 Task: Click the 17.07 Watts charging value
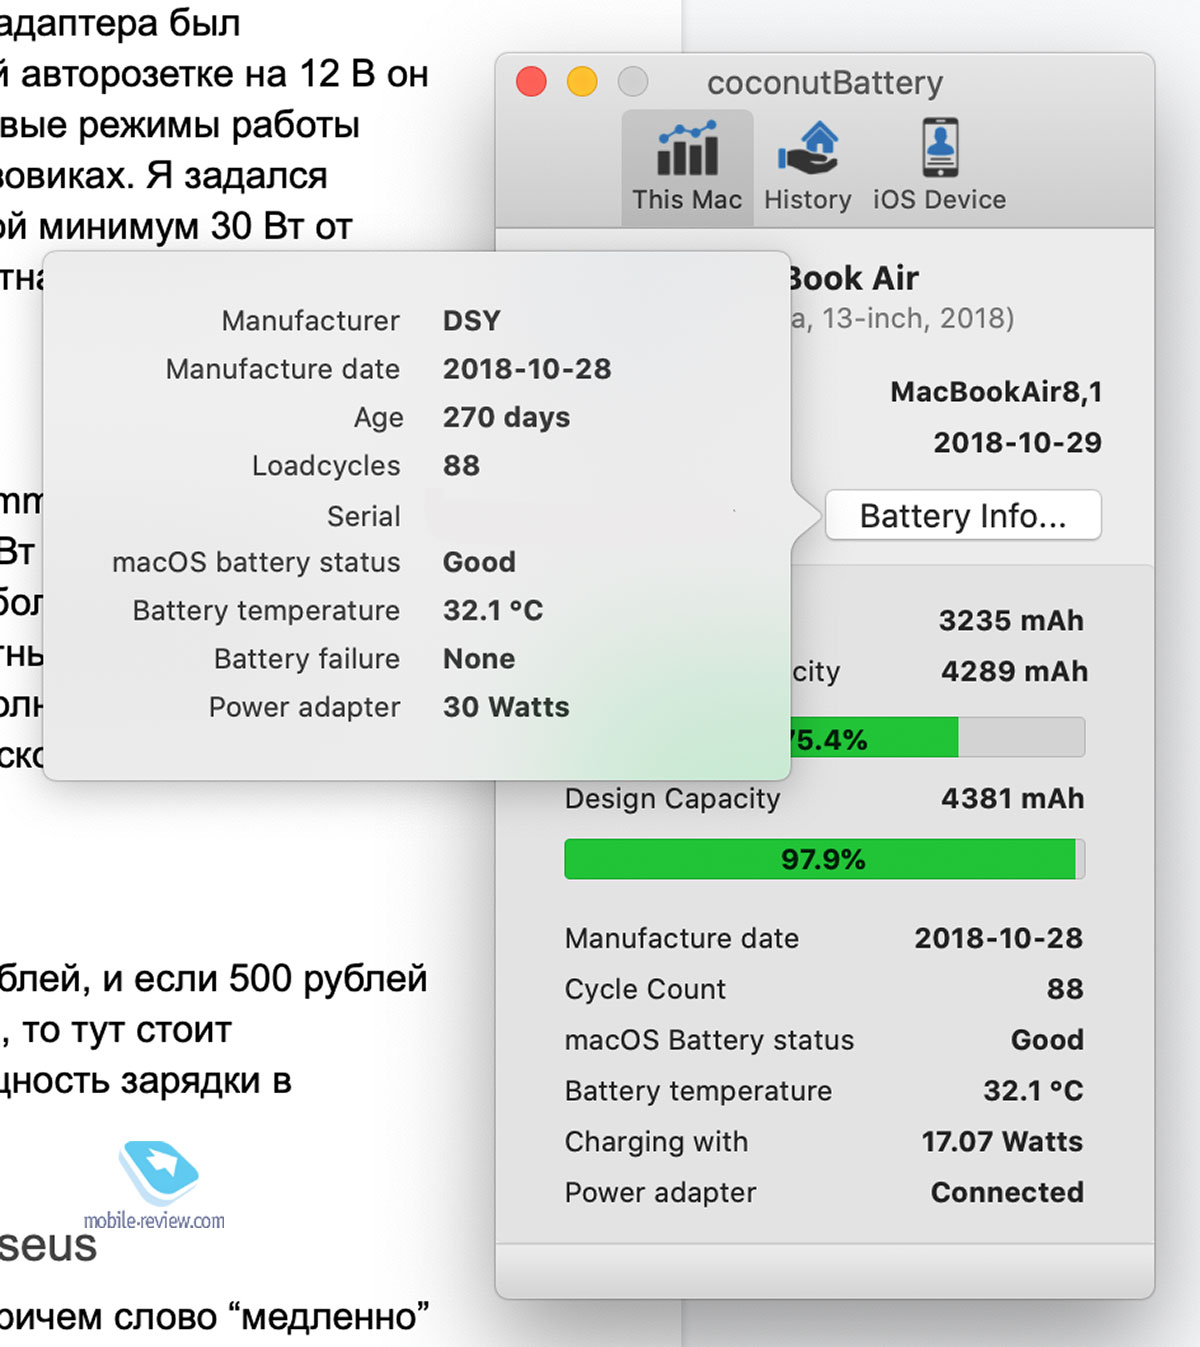click(1002, 1142)
